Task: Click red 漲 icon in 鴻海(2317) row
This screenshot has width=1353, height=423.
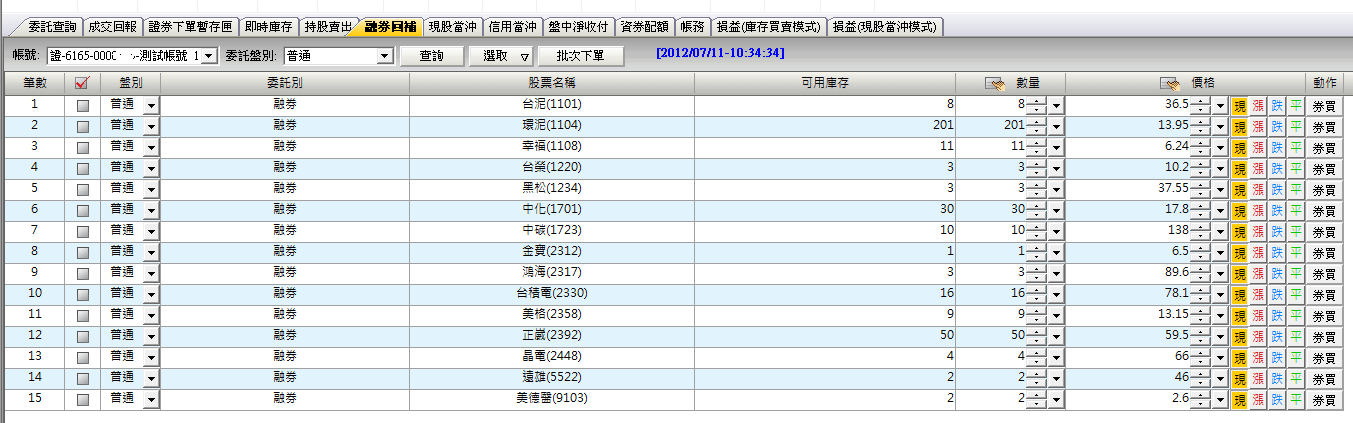Action: pos(1258,273)
